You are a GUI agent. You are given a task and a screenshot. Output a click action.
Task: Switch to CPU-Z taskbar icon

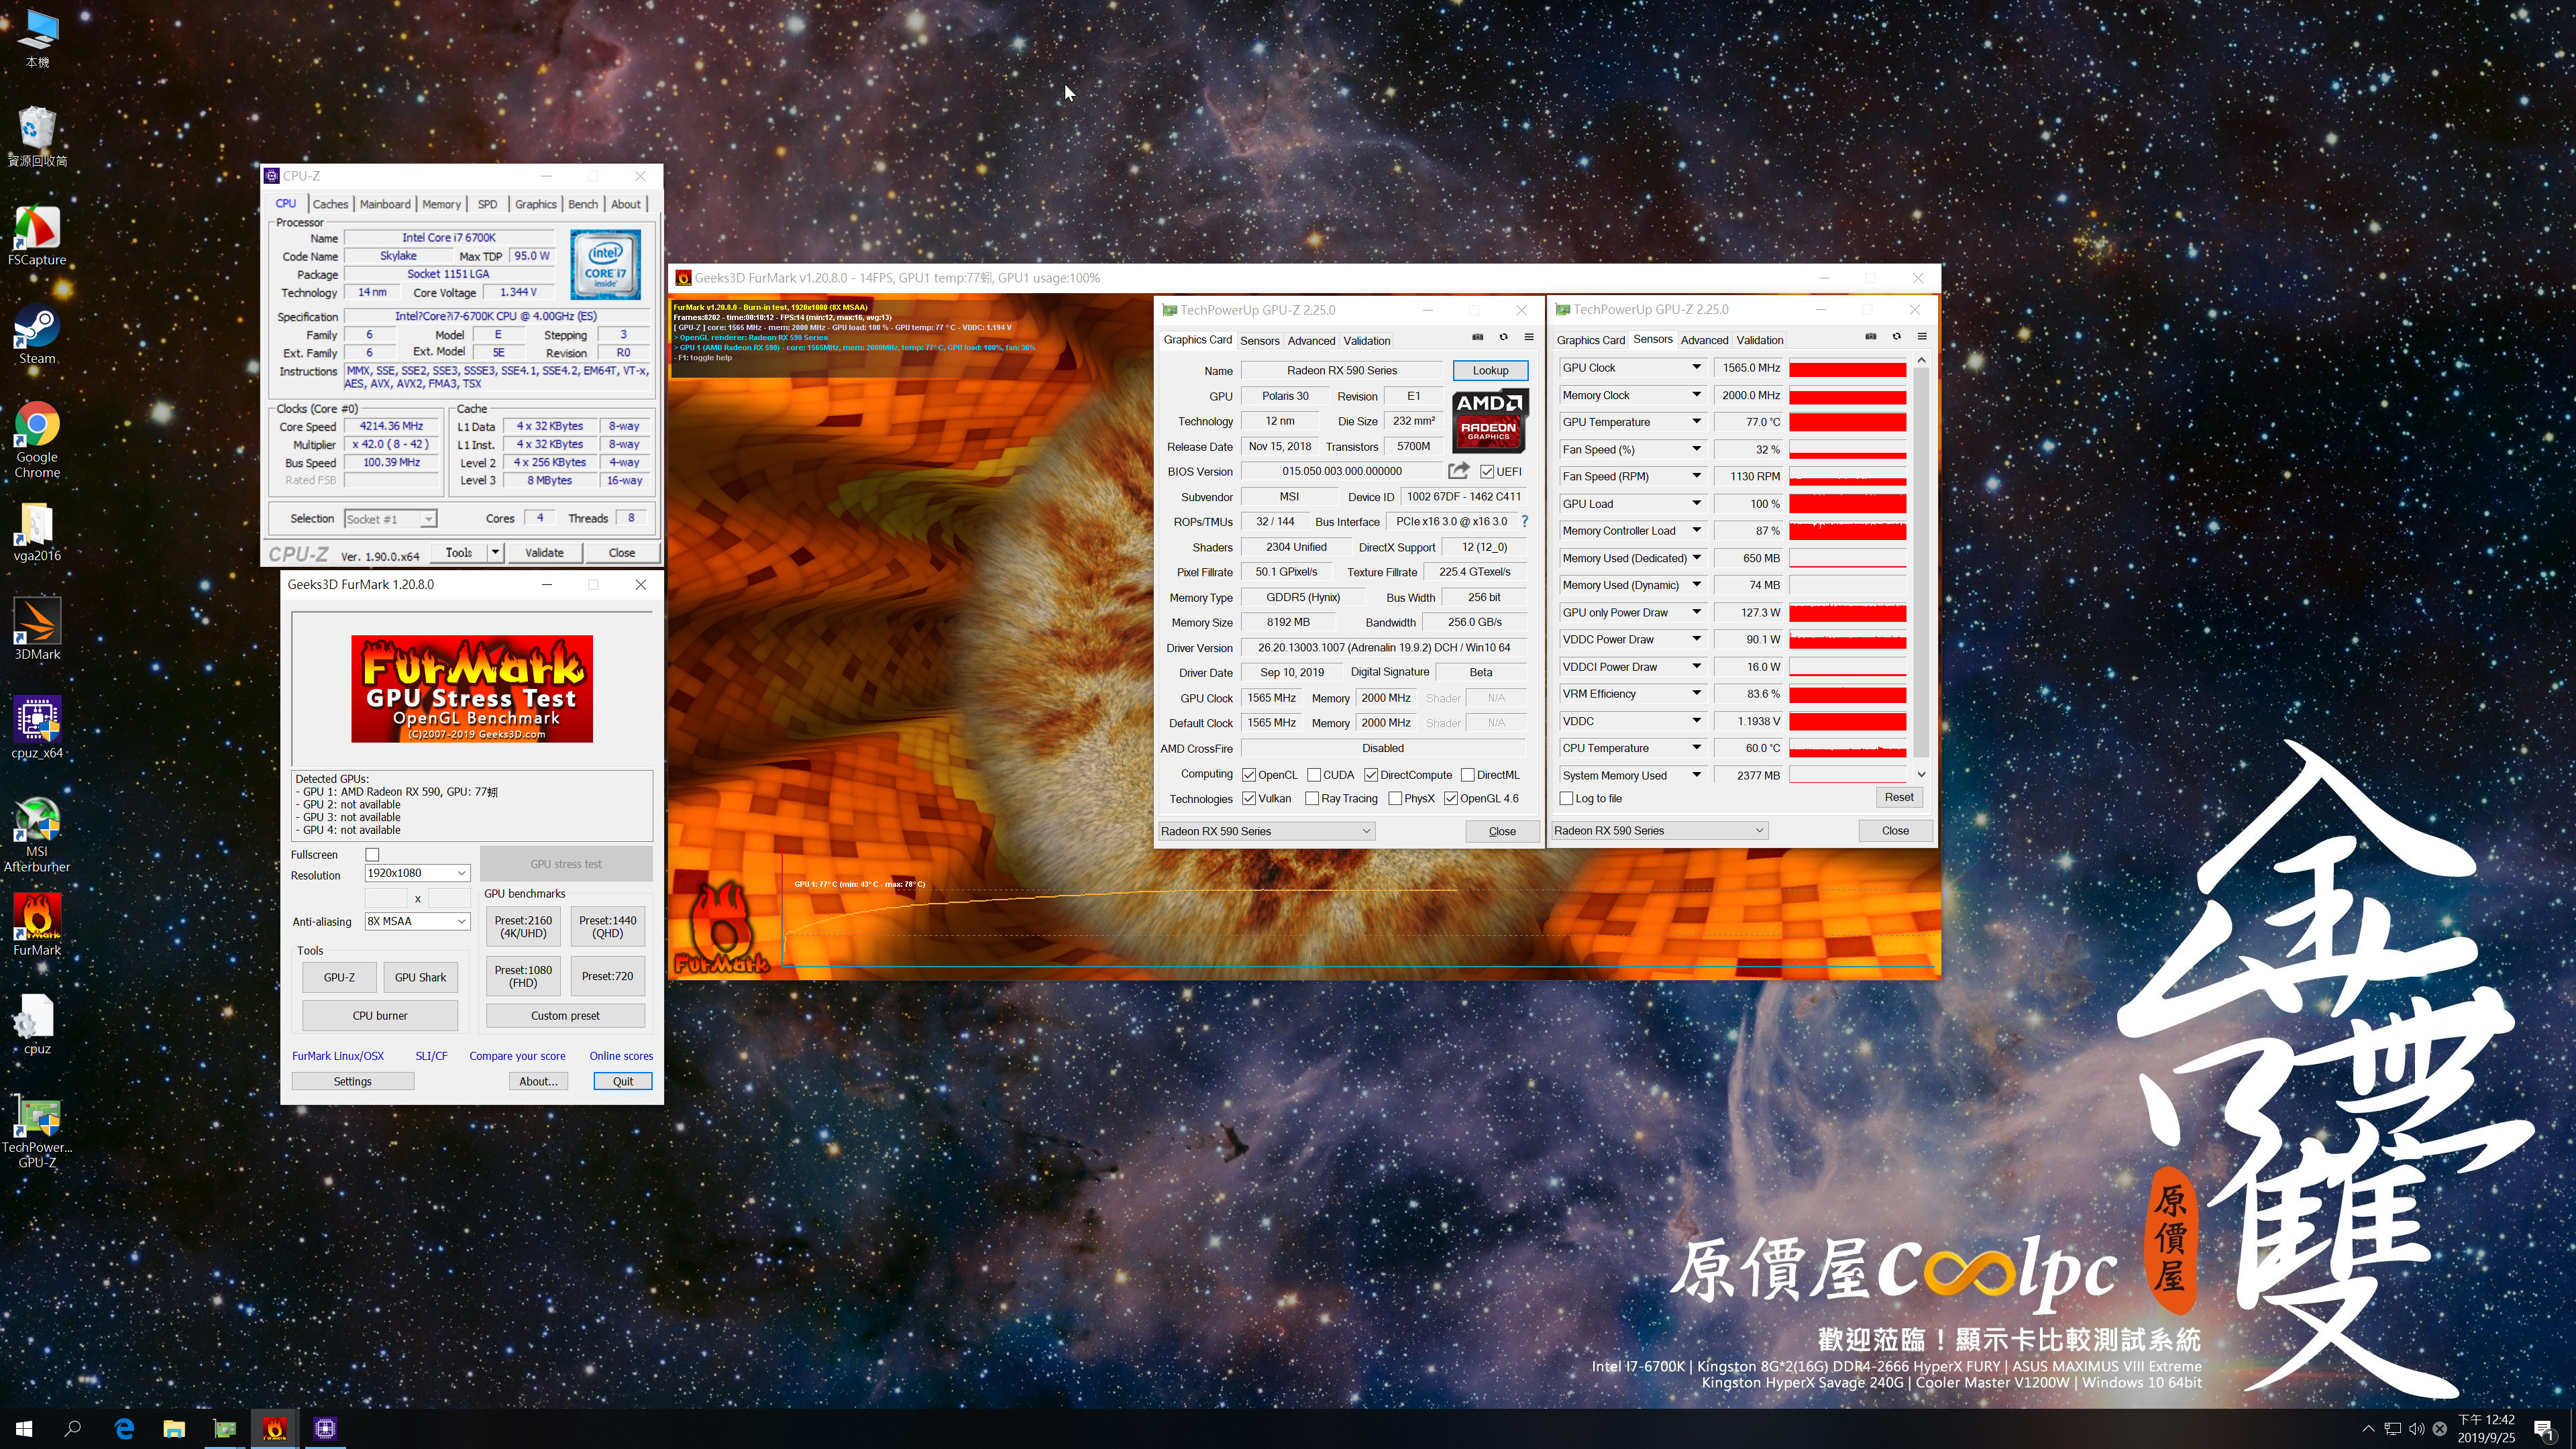point(325,1429)
